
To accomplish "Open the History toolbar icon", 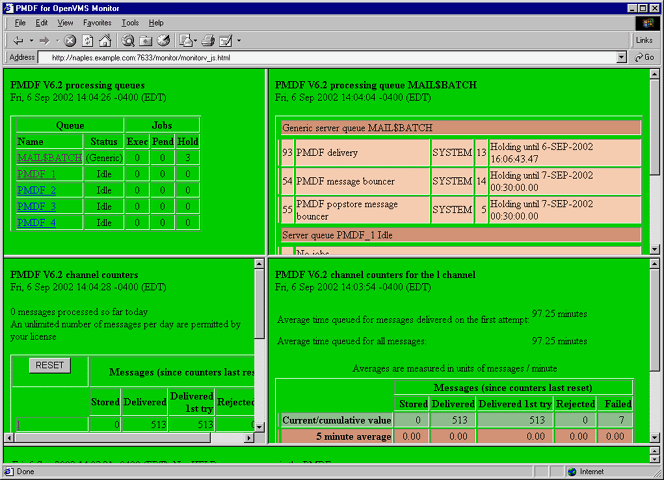I will (x=163, y=41).
